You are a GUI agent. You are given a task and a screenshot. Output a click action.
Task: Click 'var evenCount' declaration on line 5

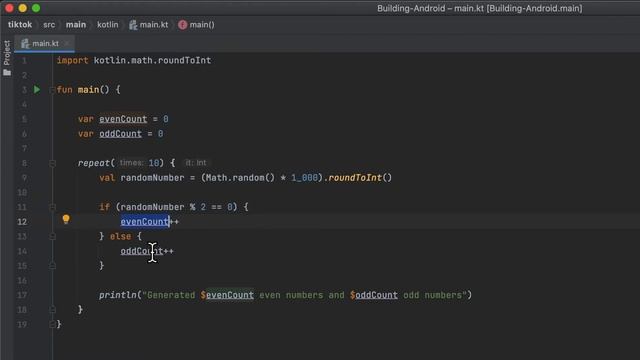point(112,119)
